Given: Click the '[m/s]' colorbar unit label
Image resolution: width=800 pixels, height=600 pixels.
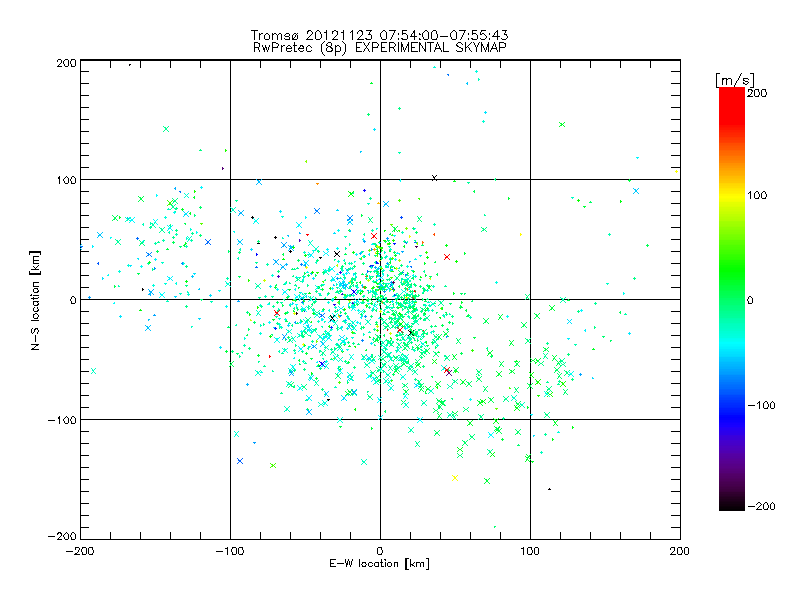Looking at the screenshot, I should coord(734,80).
